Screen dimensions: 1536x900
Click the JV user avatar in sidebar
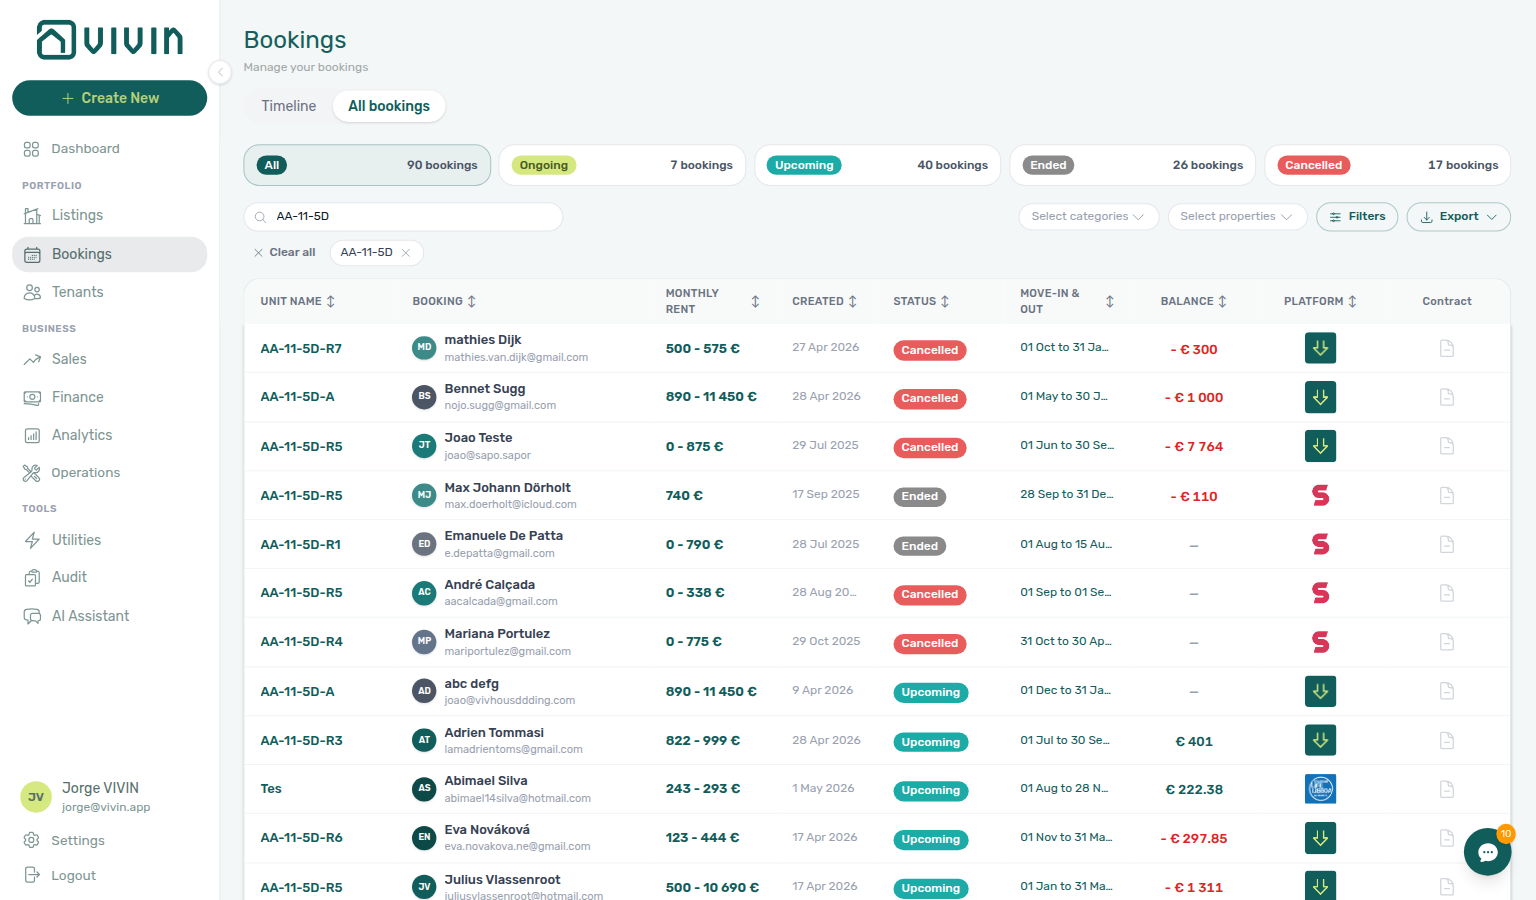point(36,797)
